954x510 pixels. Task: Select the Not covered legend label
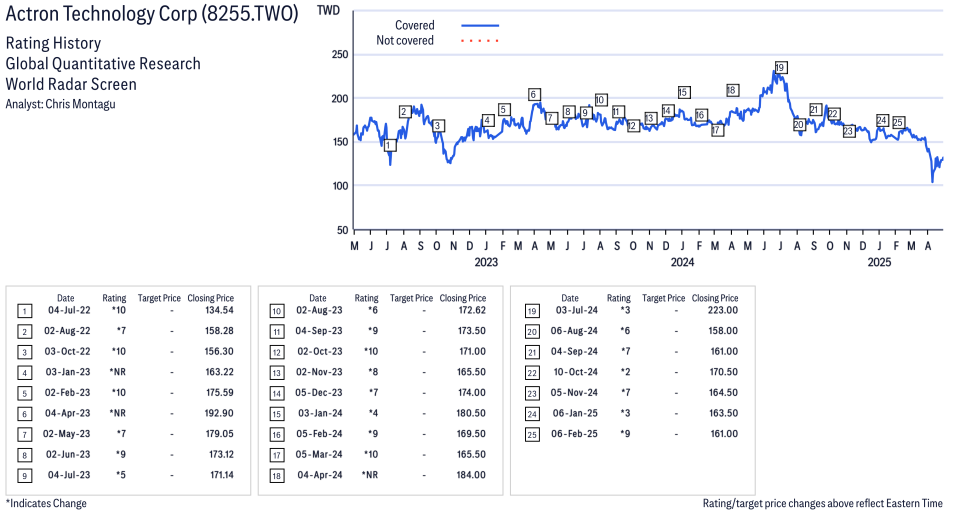[405, 41]
